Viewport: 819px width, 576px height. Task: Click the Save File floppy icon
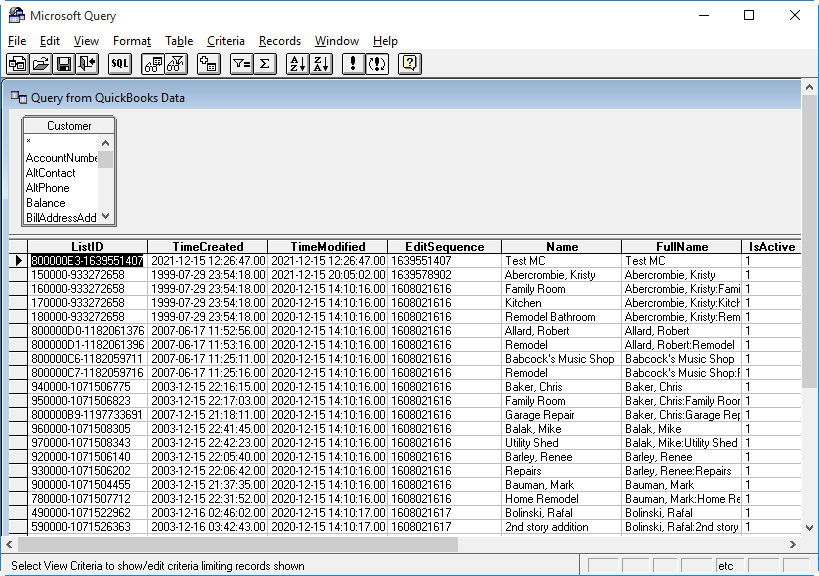(64, 64)
